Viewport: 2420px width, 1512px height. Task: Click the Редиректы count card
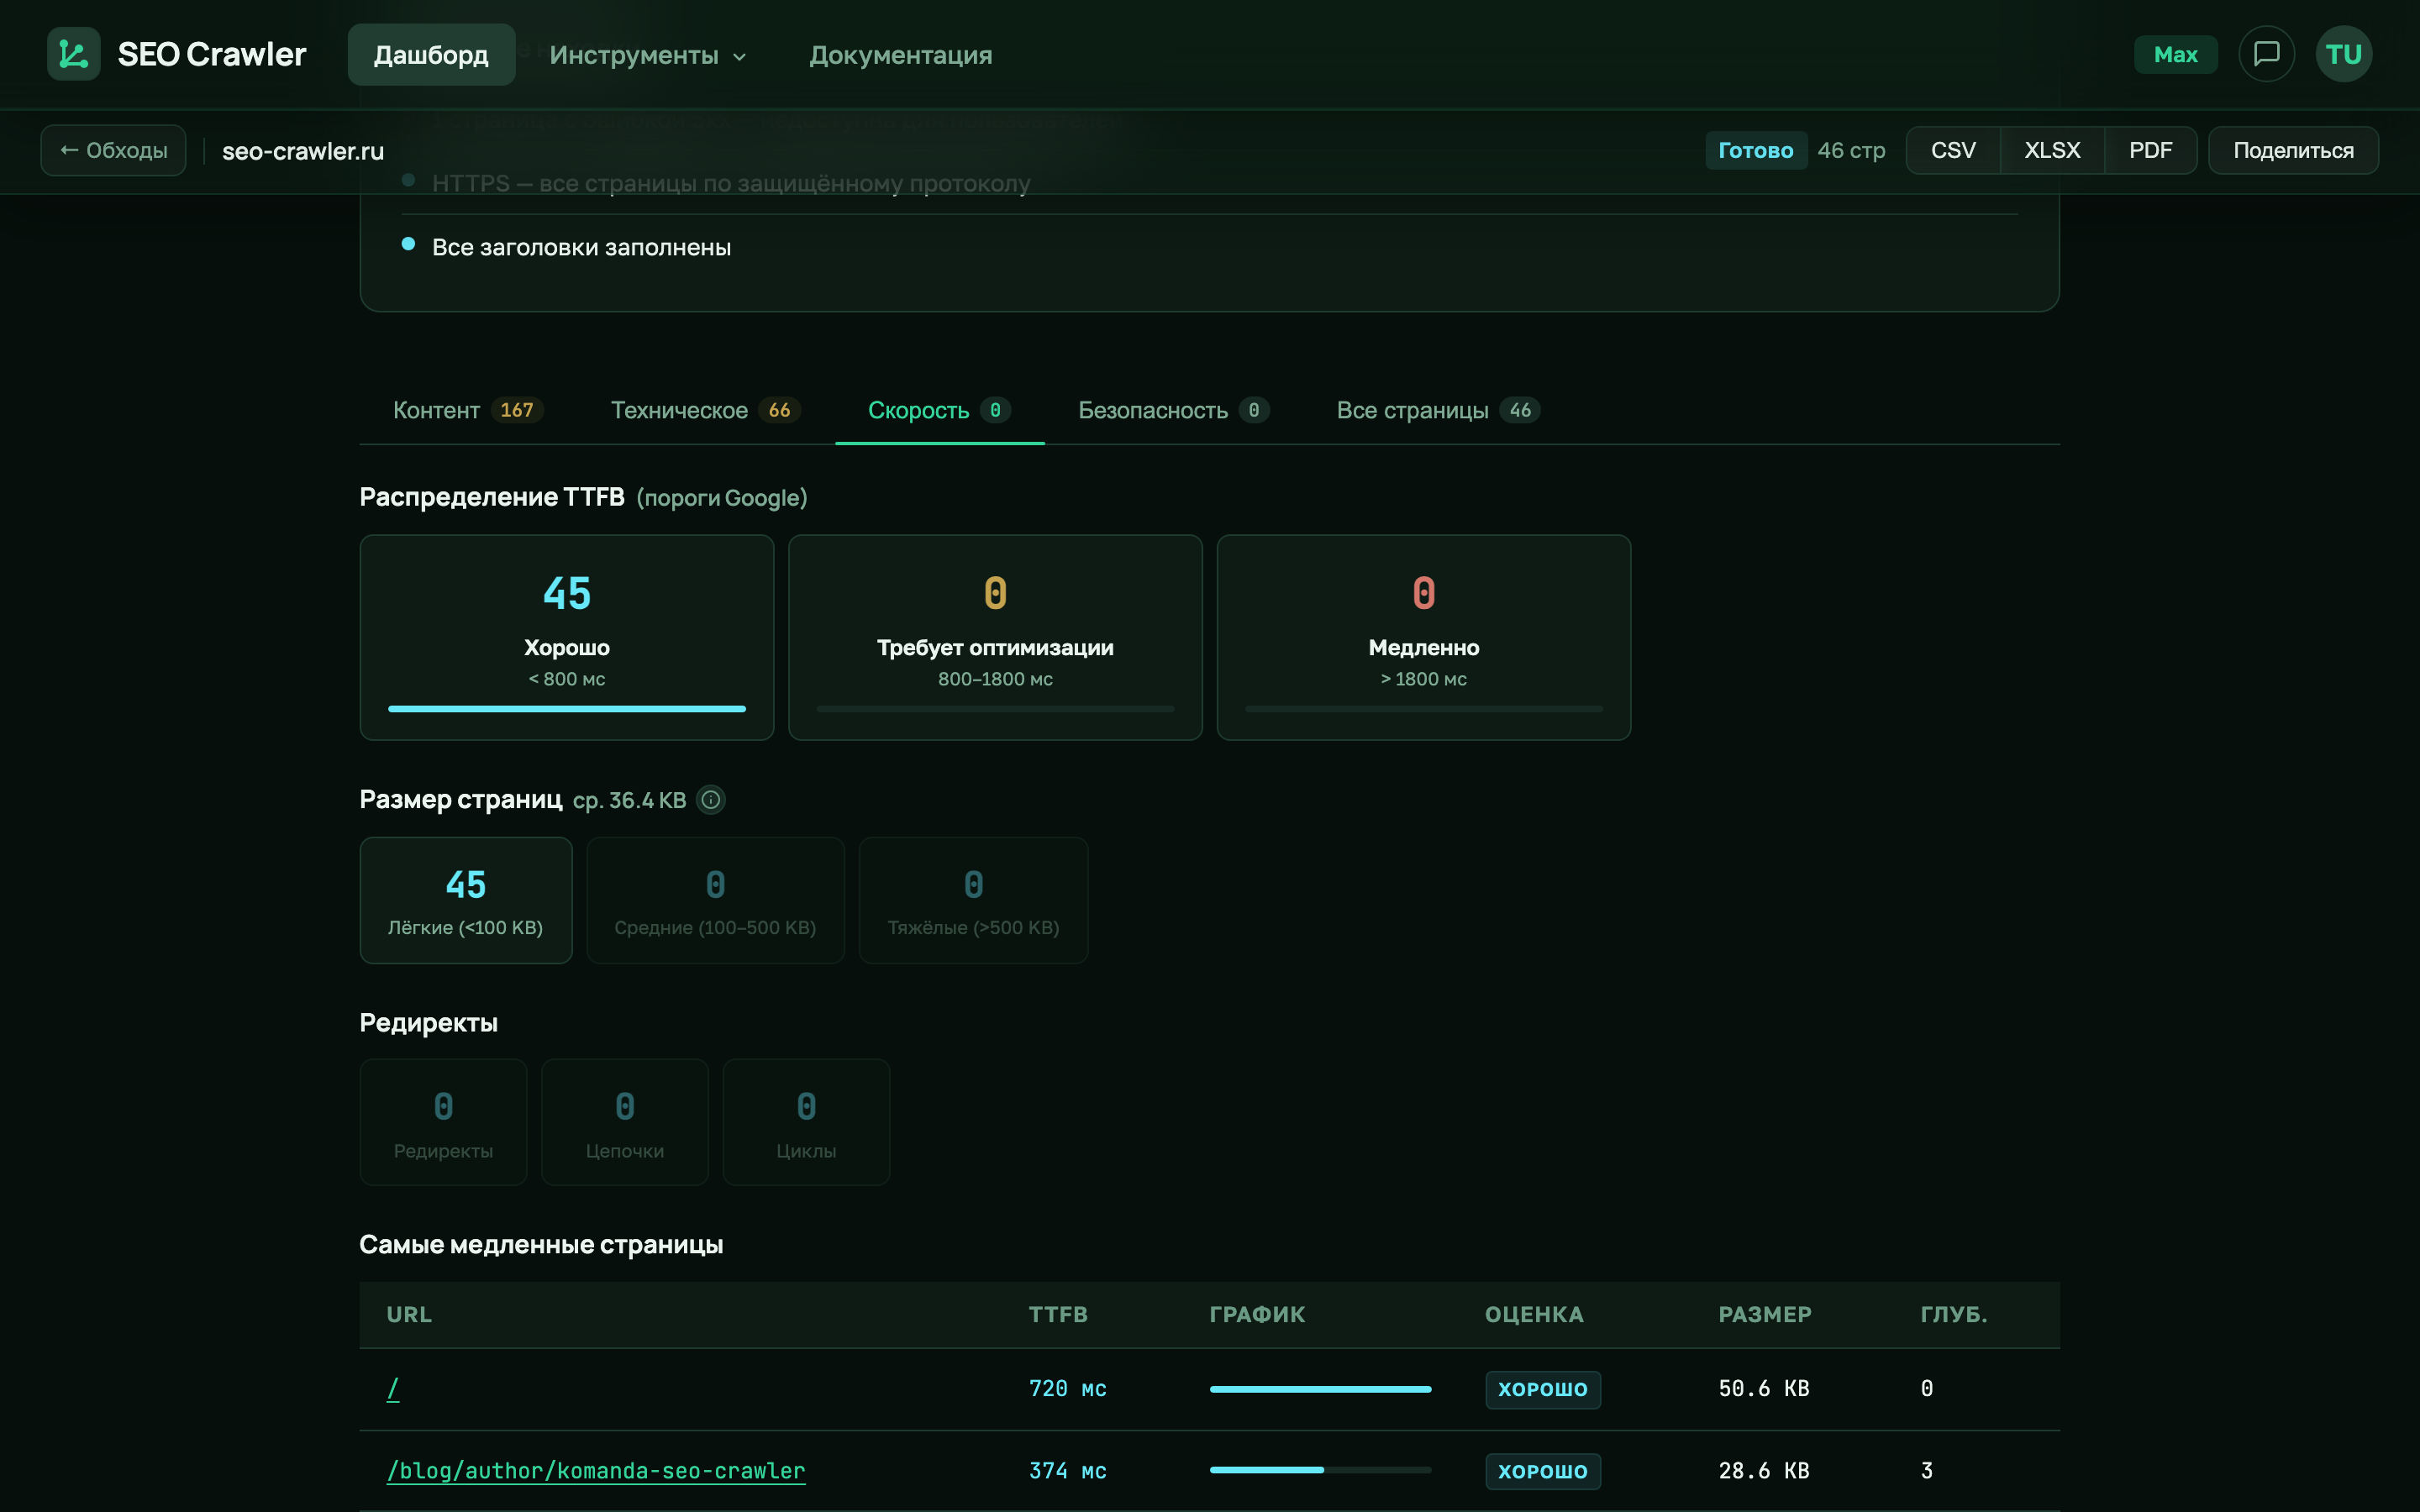pos(443,1122)
